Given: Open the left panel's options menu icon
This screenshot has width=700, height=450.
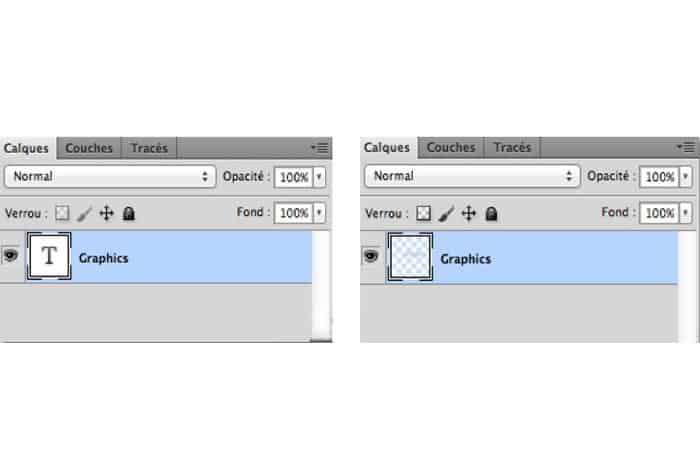Looking at the screenshot, I should click(319, 147).
